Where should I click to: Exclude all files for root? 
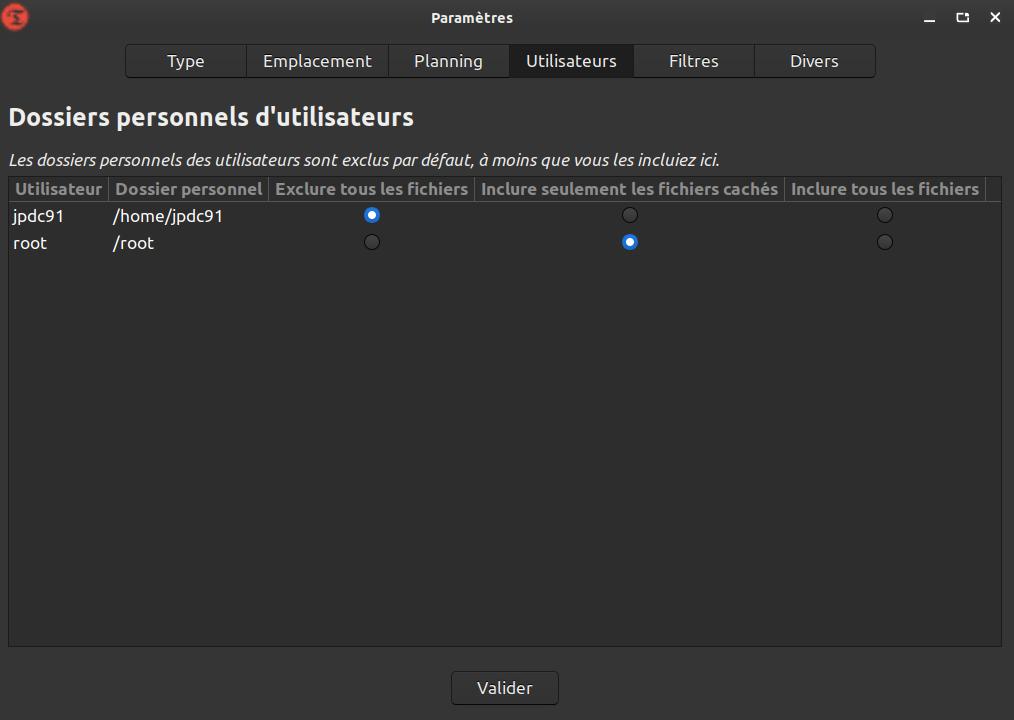coord(372,242)
